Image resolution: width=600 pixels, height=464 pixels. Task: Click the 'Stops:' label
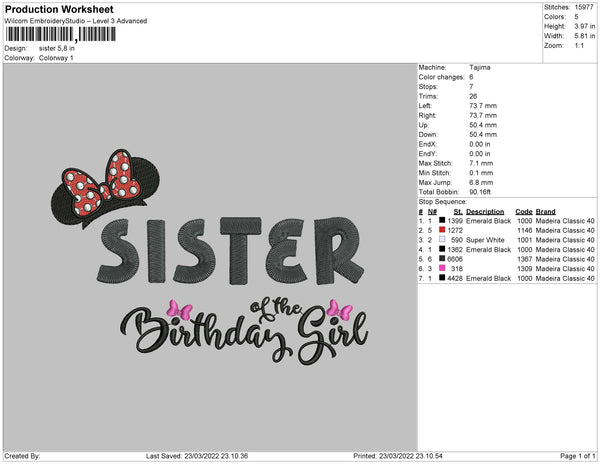coord(428,86)
